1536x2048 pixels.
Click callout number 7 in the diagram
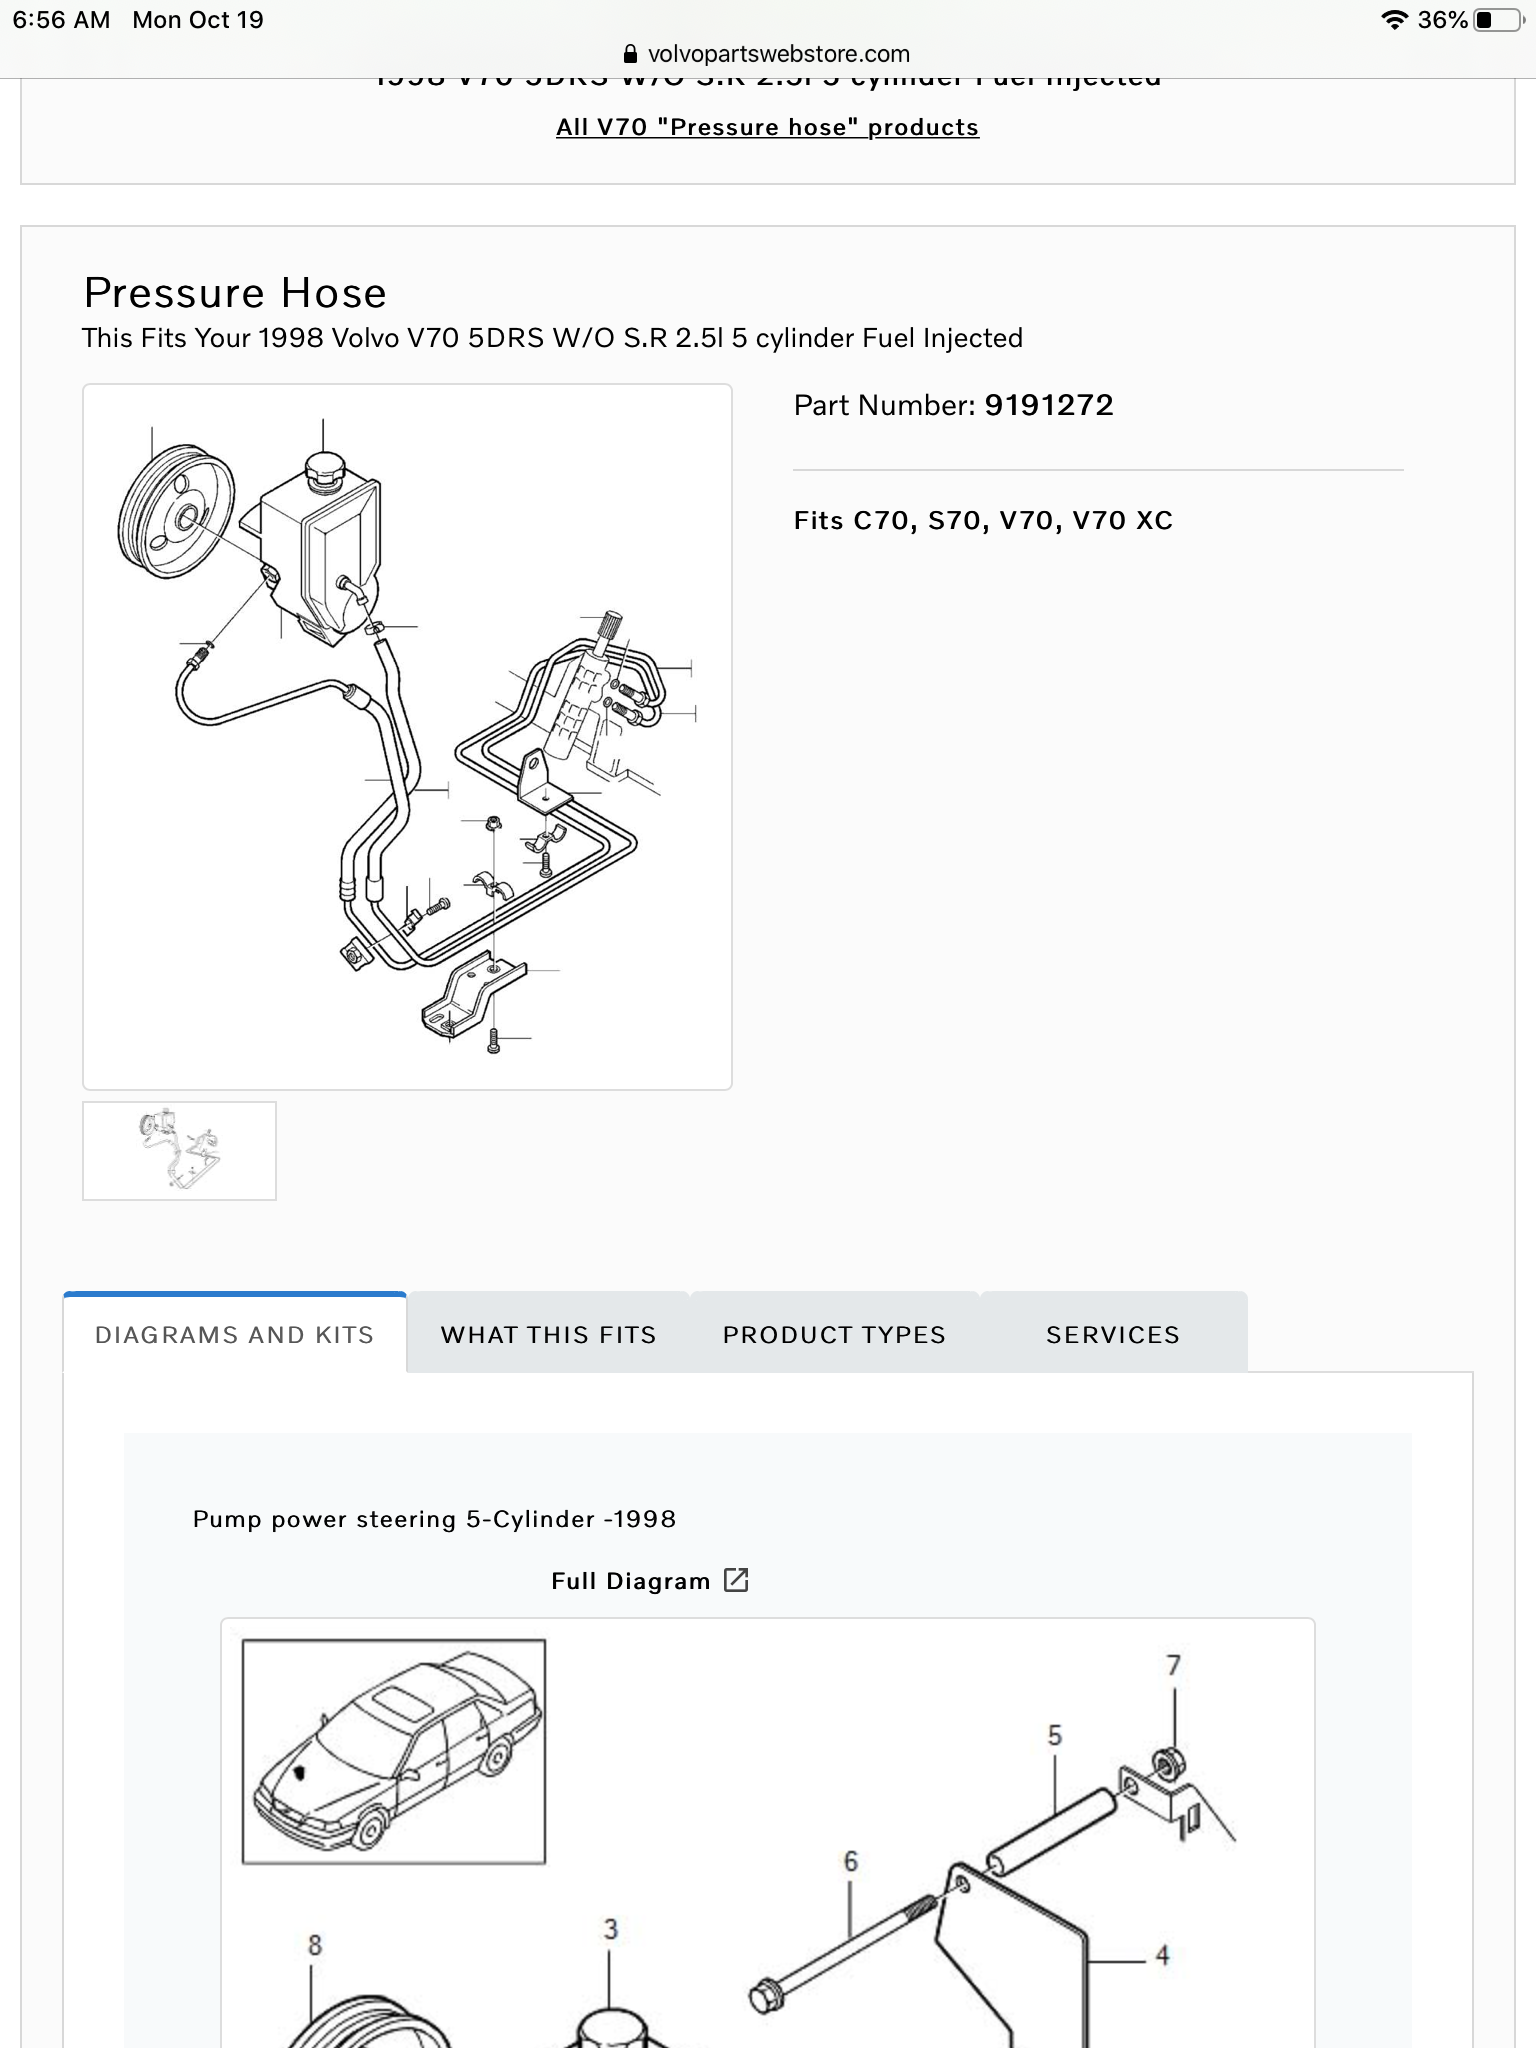click(x=1173, y=1666)
